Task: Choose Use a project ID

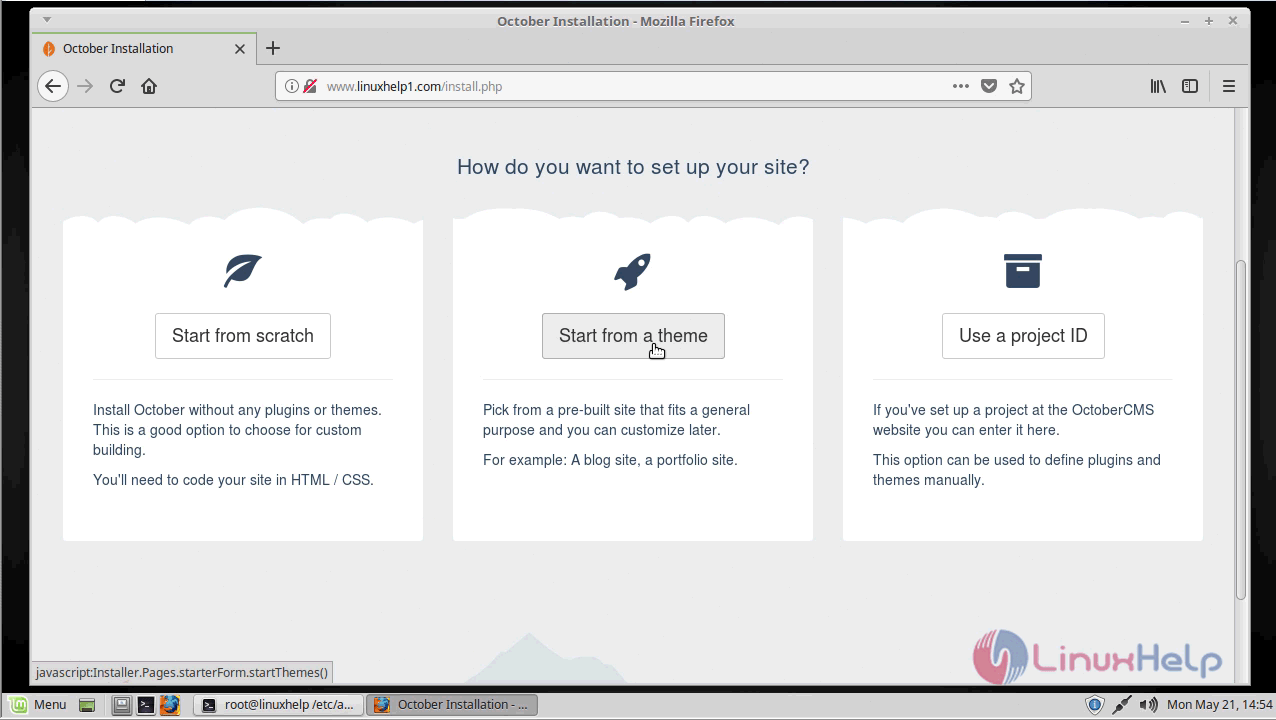Action: pyautogui.click(x=1023, y=336)
